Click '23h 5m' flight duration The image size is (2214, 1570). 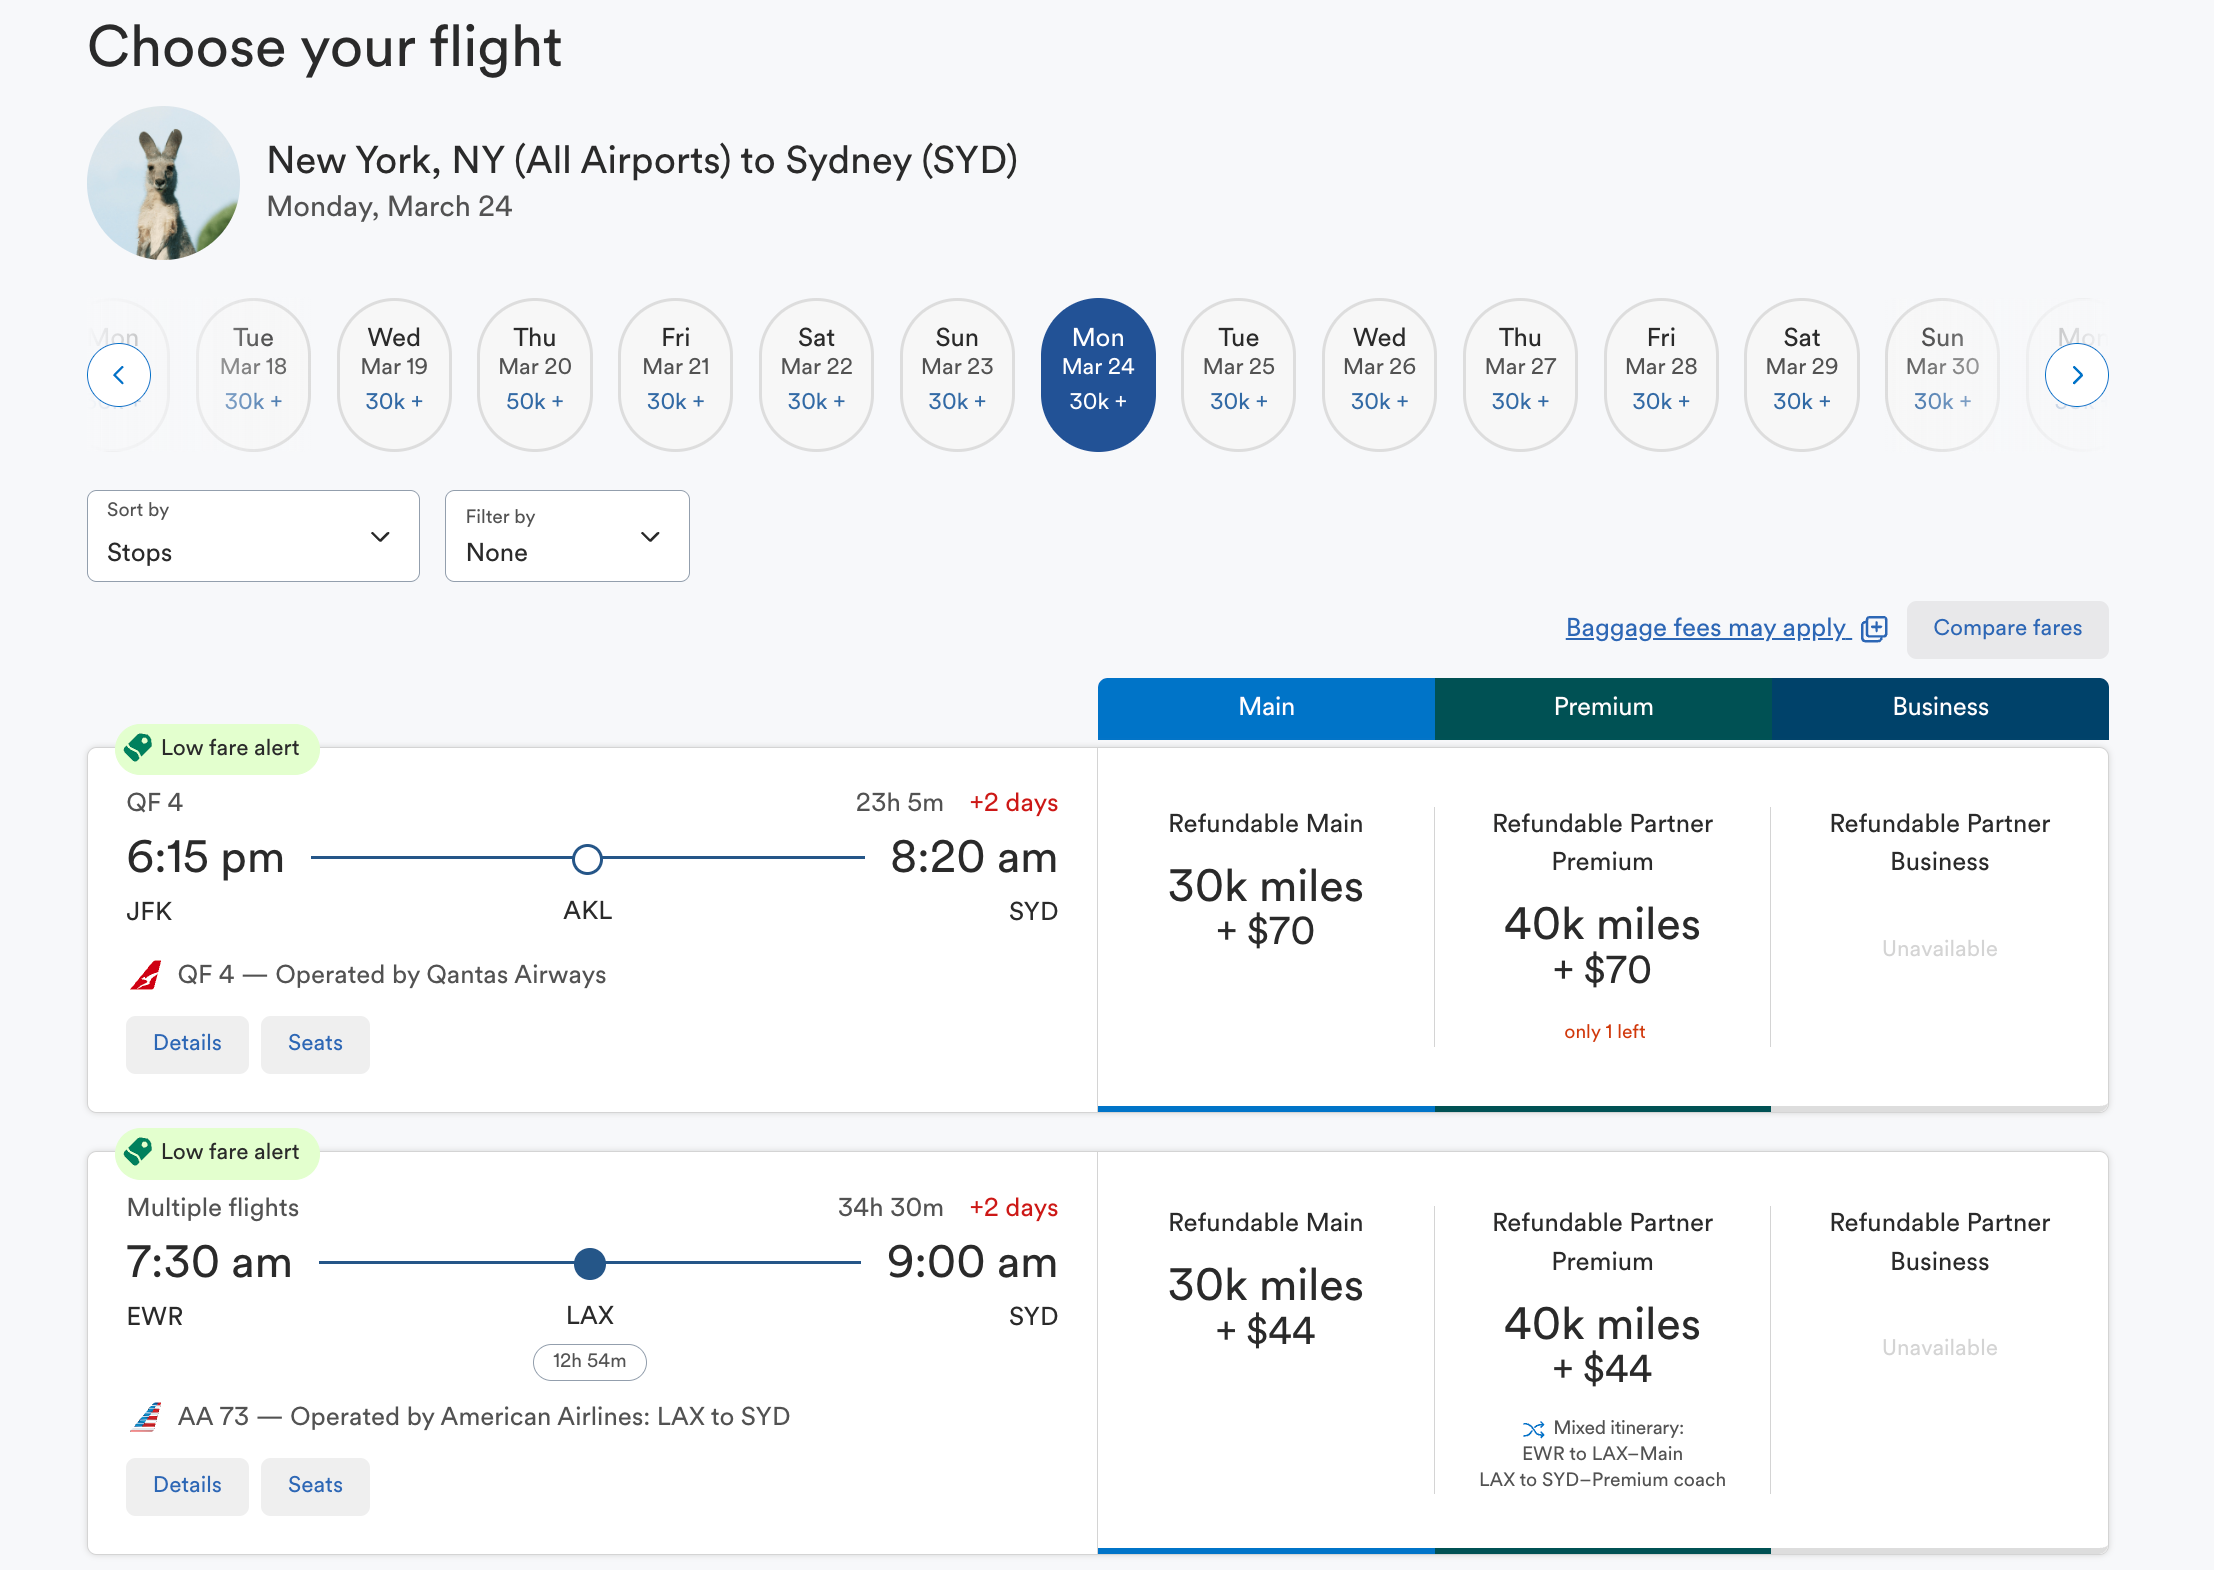coord(899,803)
